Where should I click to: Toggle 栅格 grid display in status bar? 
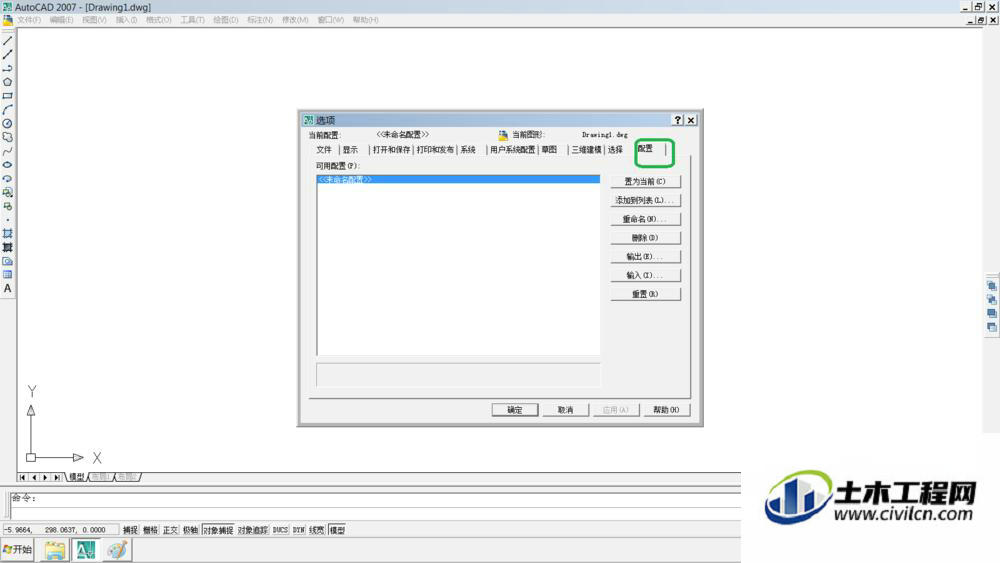(151, 530)
